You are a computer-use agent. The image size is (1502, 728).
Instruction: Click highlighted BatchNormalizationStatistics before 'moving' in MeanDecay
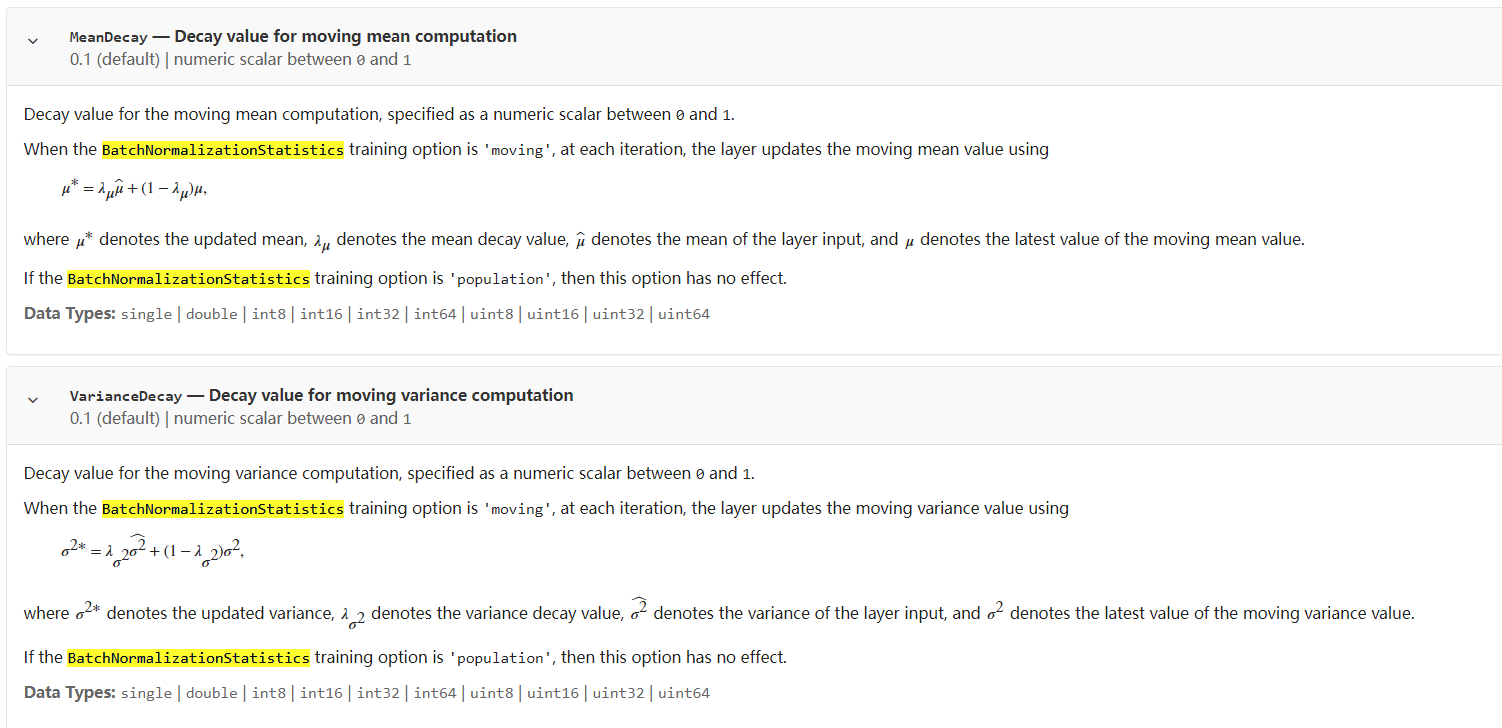pos(223,150)
